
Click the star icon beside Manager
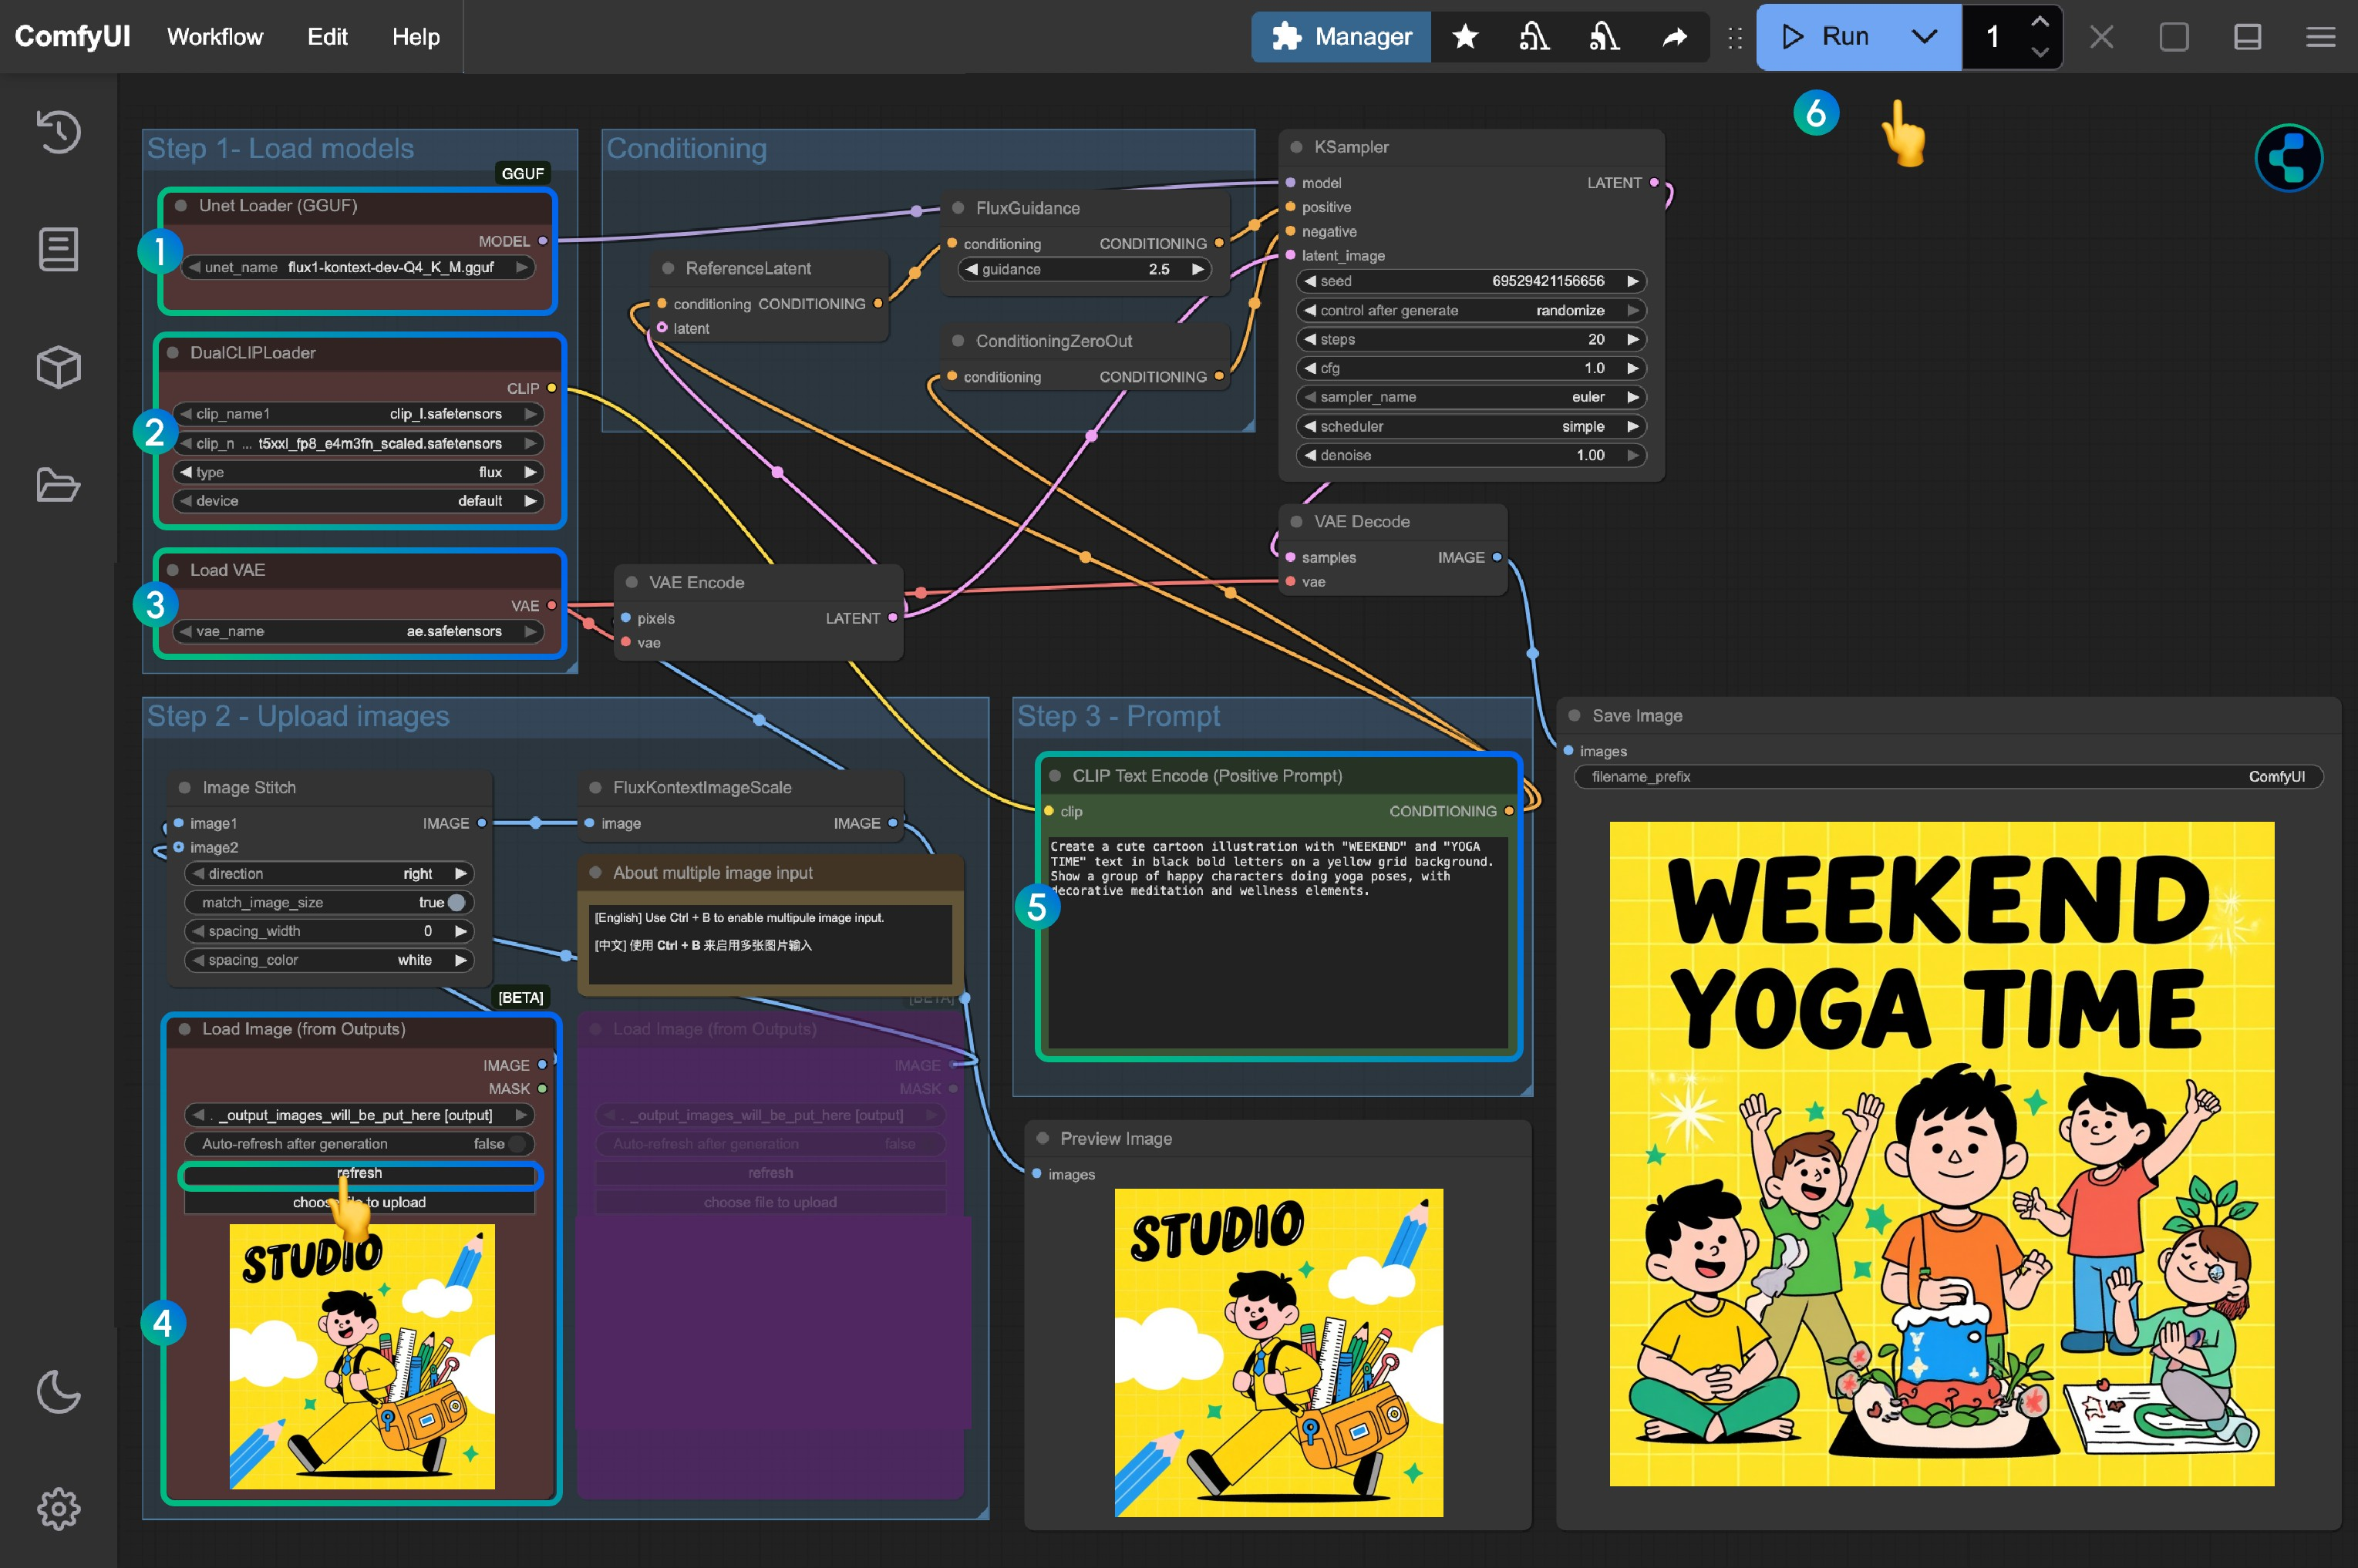point(1465,37)
